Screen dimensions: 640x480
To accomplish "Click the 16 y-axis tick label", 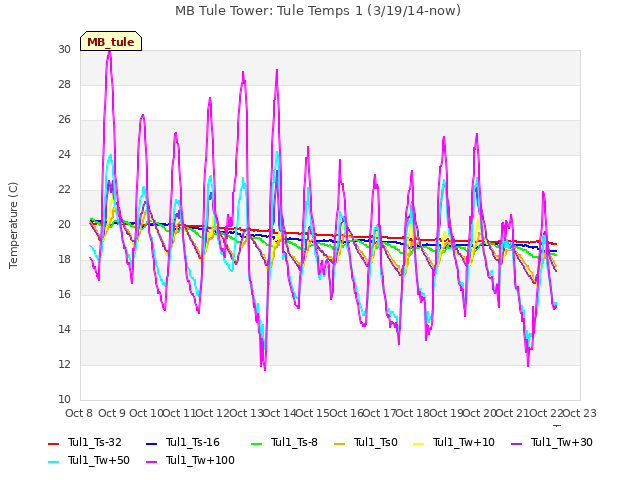I will 64,295.
